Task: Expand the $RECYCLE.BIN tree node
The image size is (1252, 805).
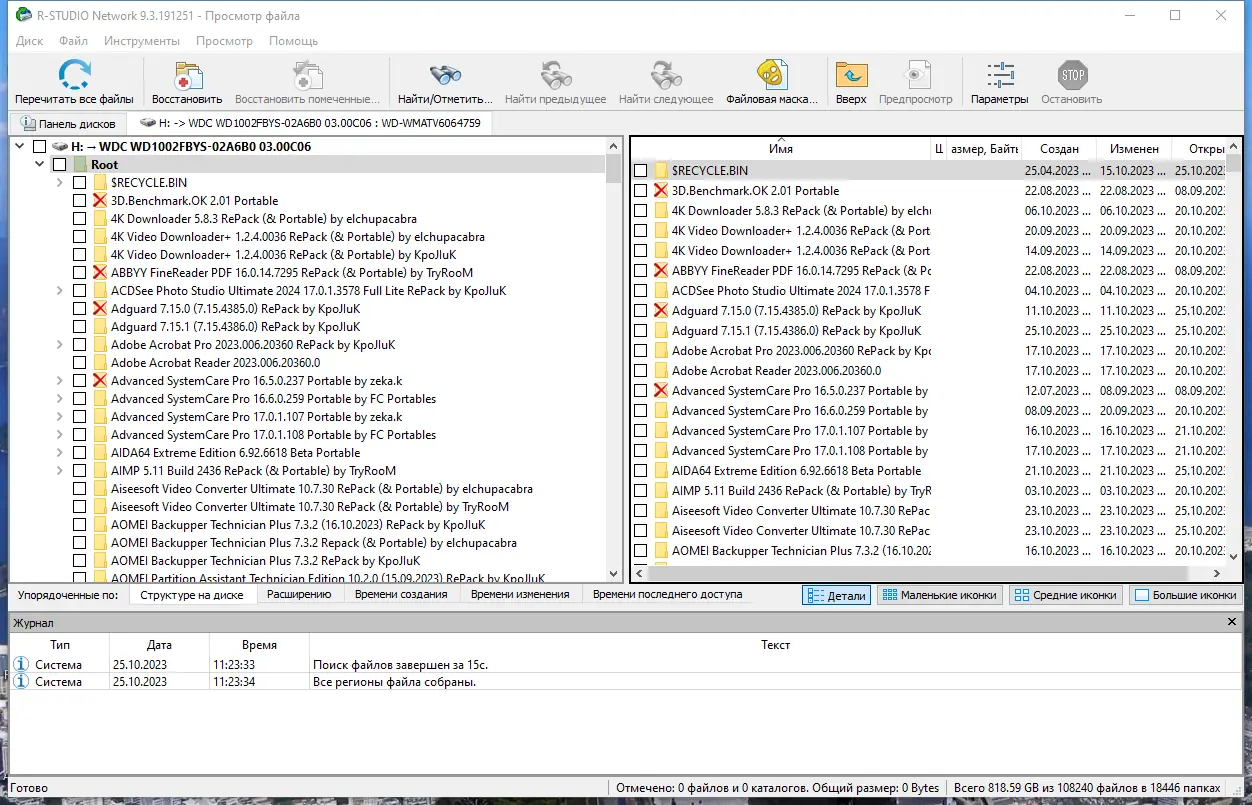Action: click(60, 183)
